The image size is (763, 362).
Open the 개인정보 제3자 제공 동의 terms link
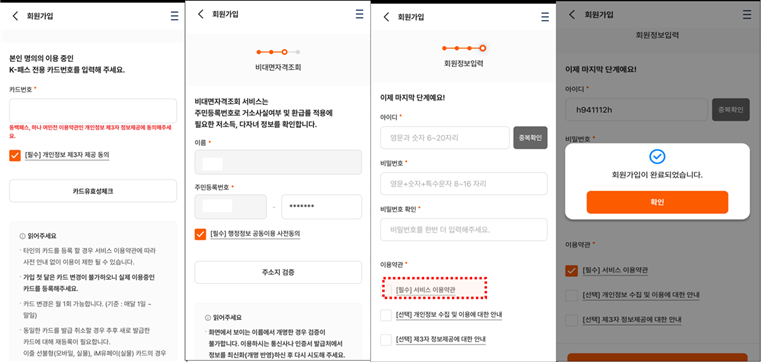click(x=67, y=156)
